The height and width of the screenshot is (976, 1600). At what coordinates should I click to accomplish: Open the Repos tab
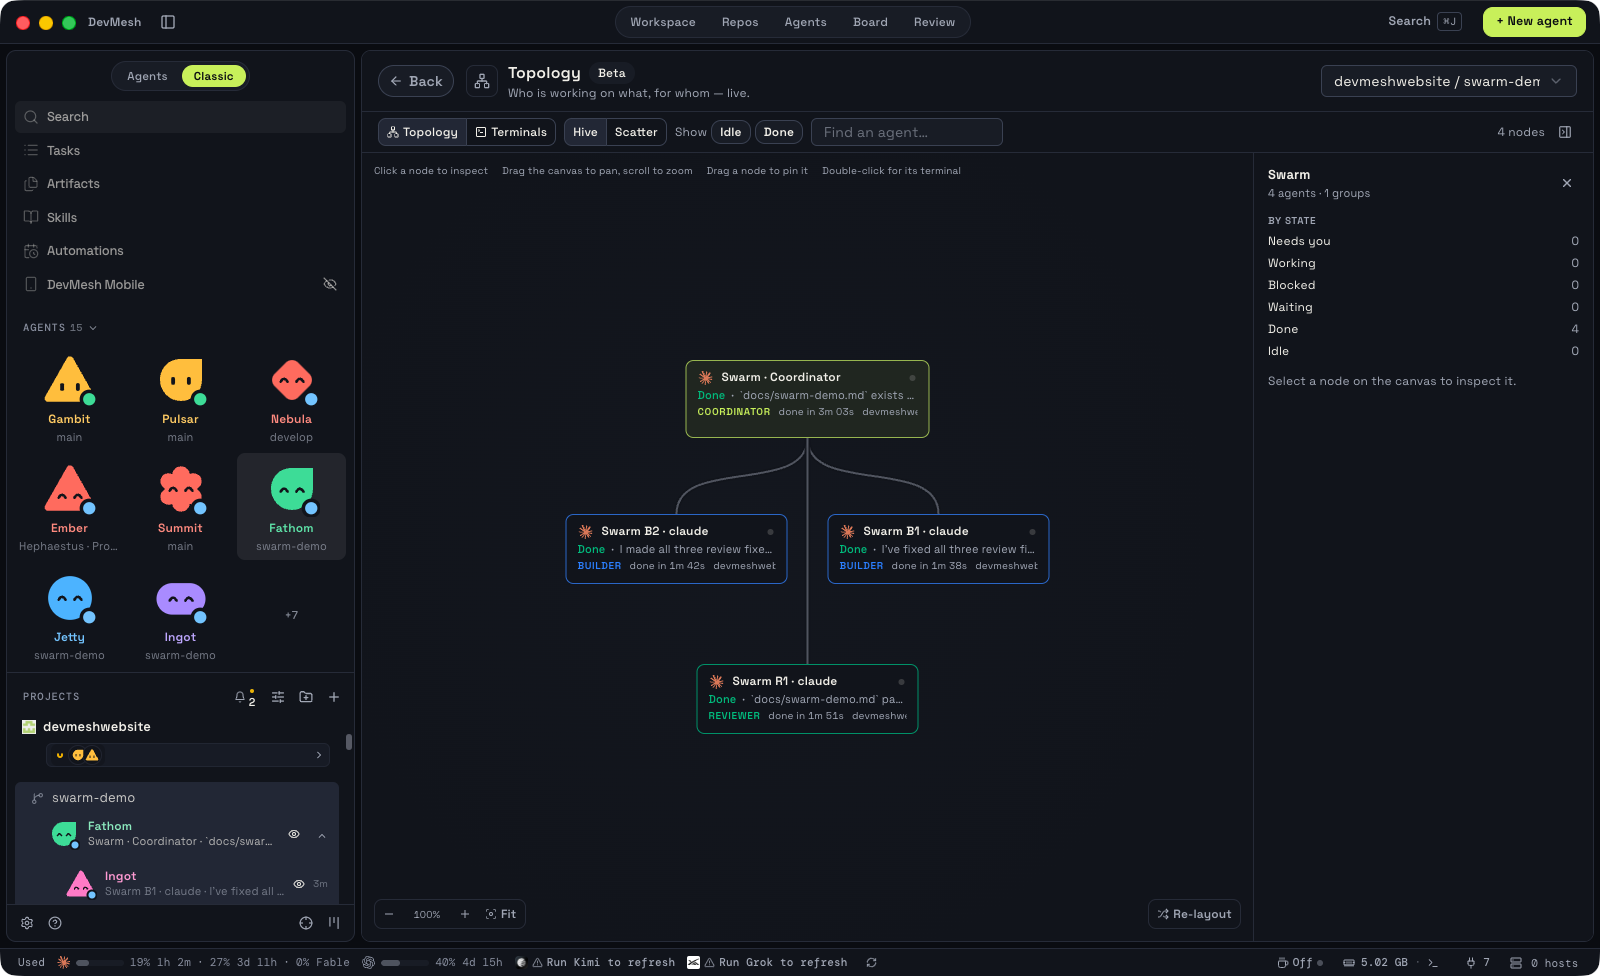click(740, 22)
